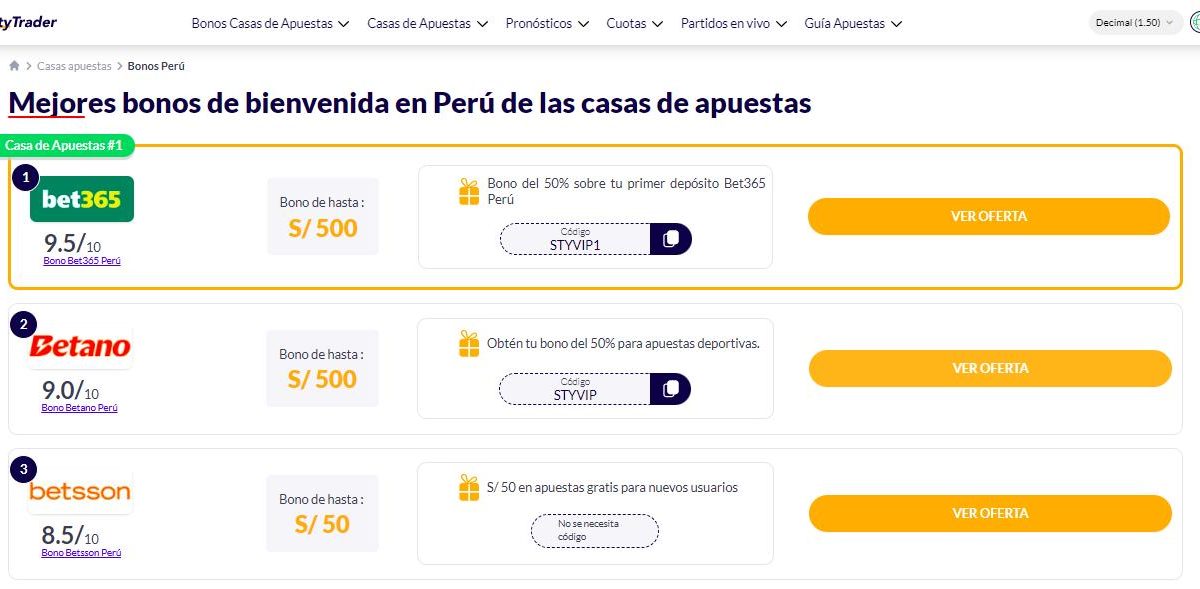Click the gift icon in bet365 offer

(469, 192)
